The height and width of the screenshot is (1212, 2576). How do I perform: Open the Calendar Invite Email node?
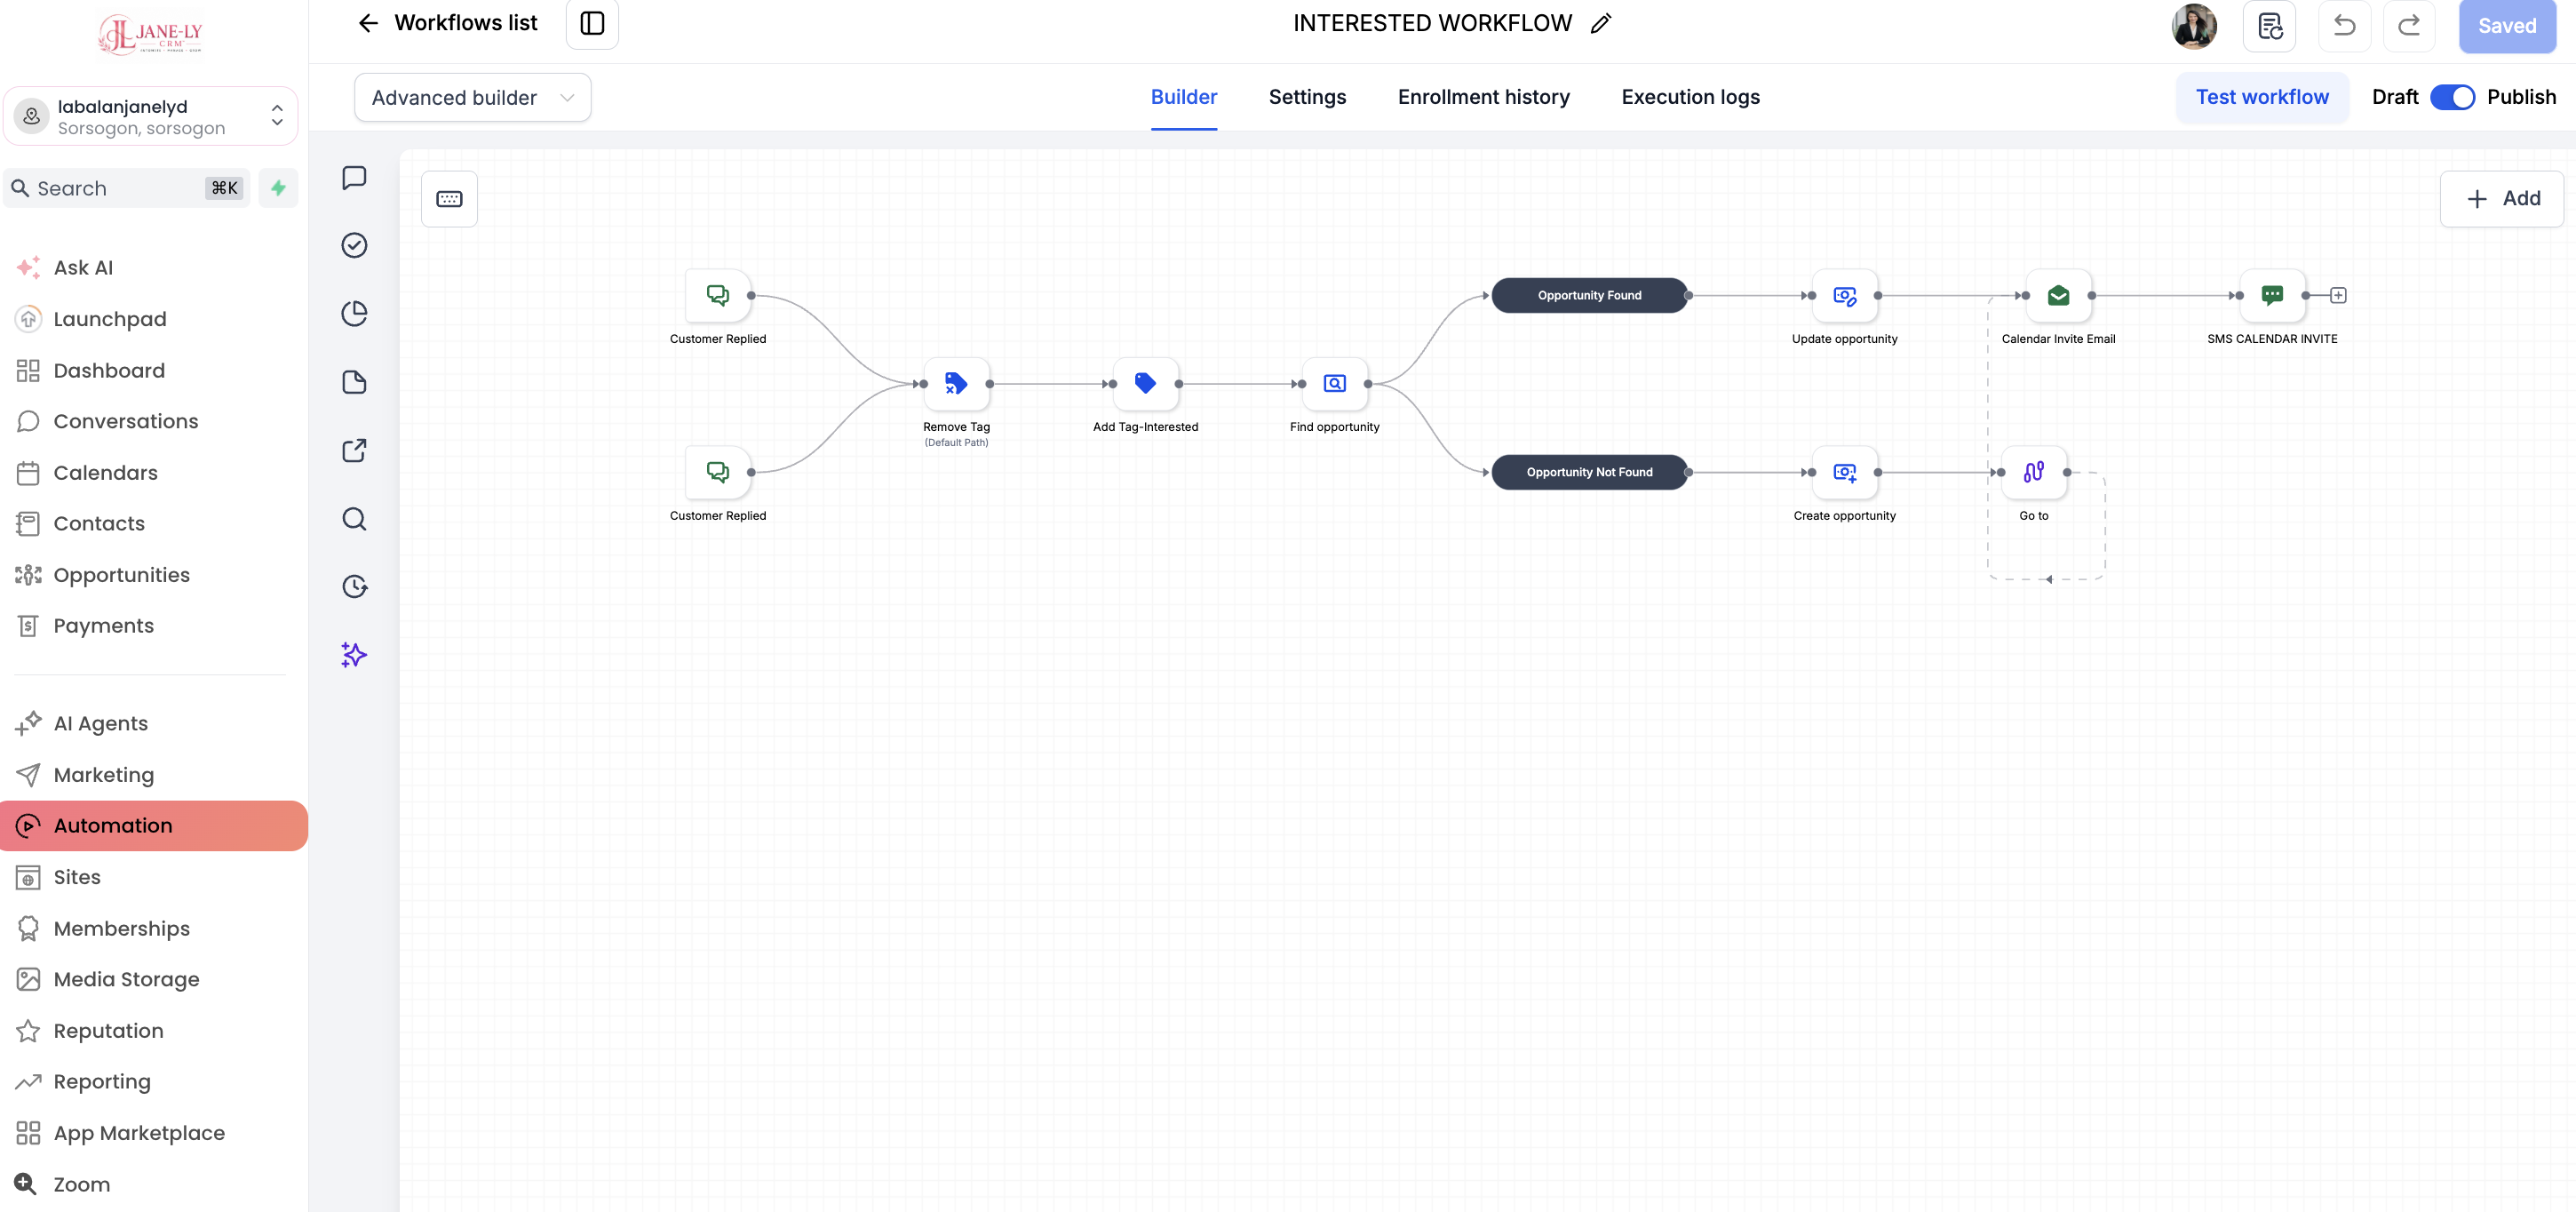[x=2058, y=295]
